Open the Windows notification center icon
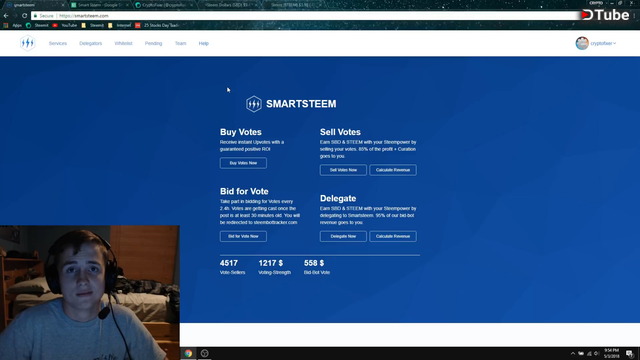 [630, 353]
